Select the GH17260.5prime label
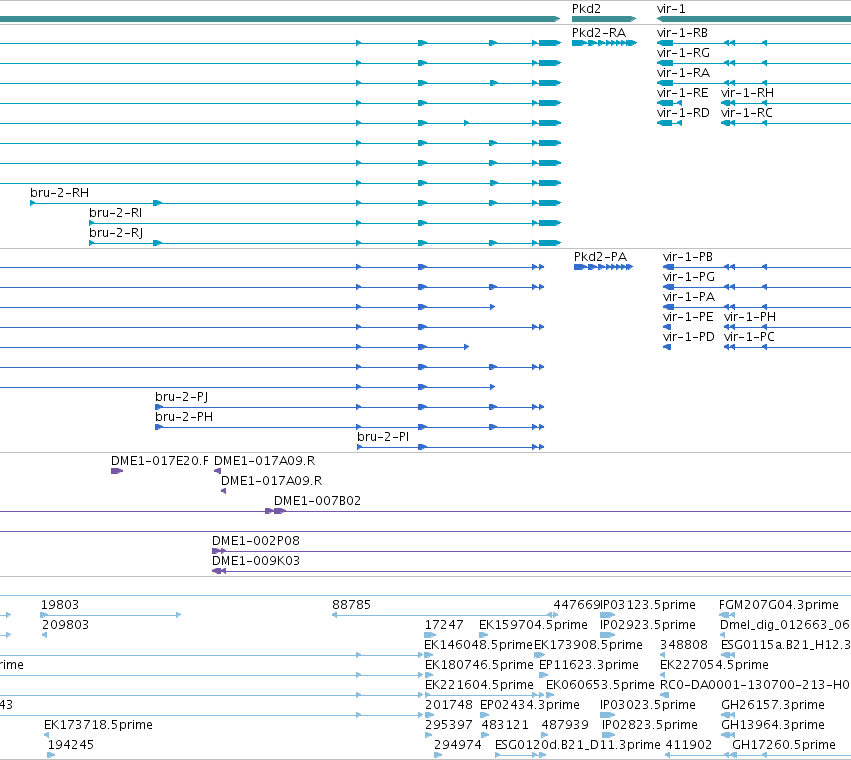The height and width of the screenshot is (760, 851). [784, 746]
